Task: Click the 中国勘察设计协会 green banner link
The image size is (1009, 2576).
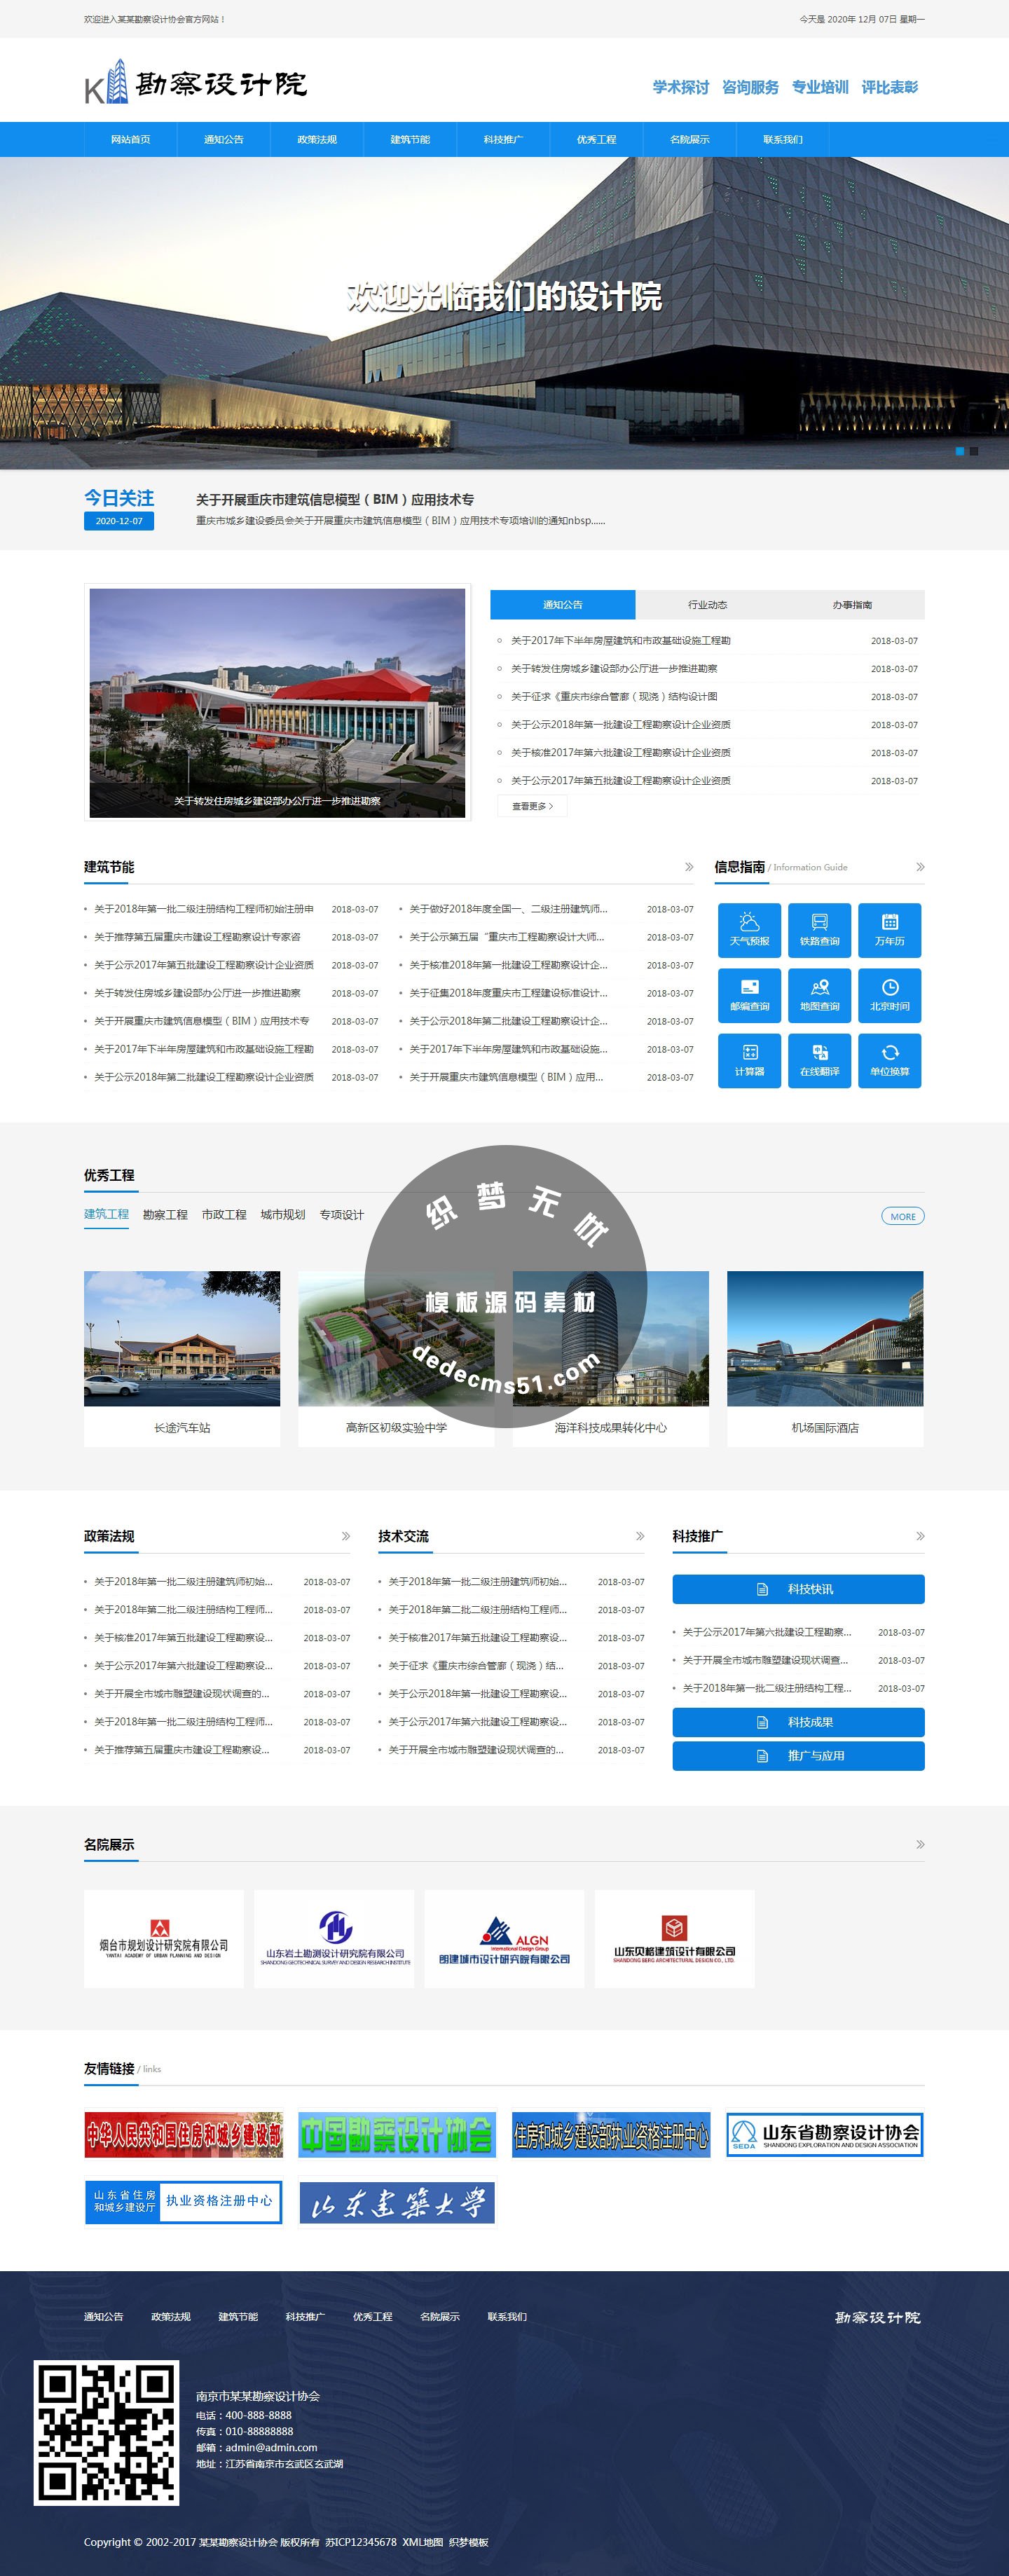Action: (x=396, y=2135)
